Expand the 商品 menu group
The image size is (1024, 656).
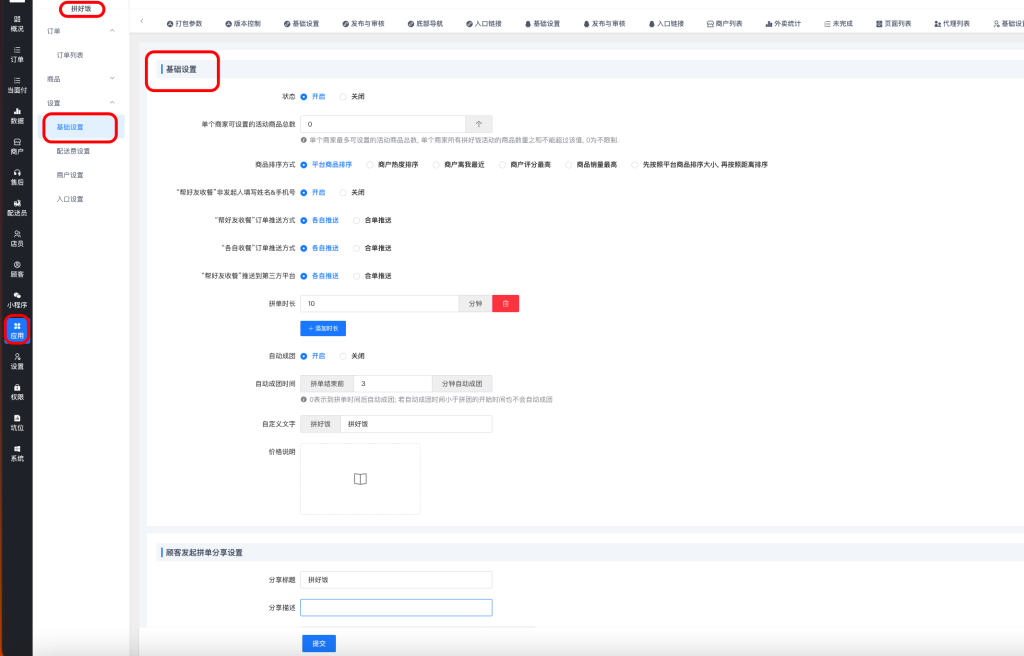tap(111, 78)
